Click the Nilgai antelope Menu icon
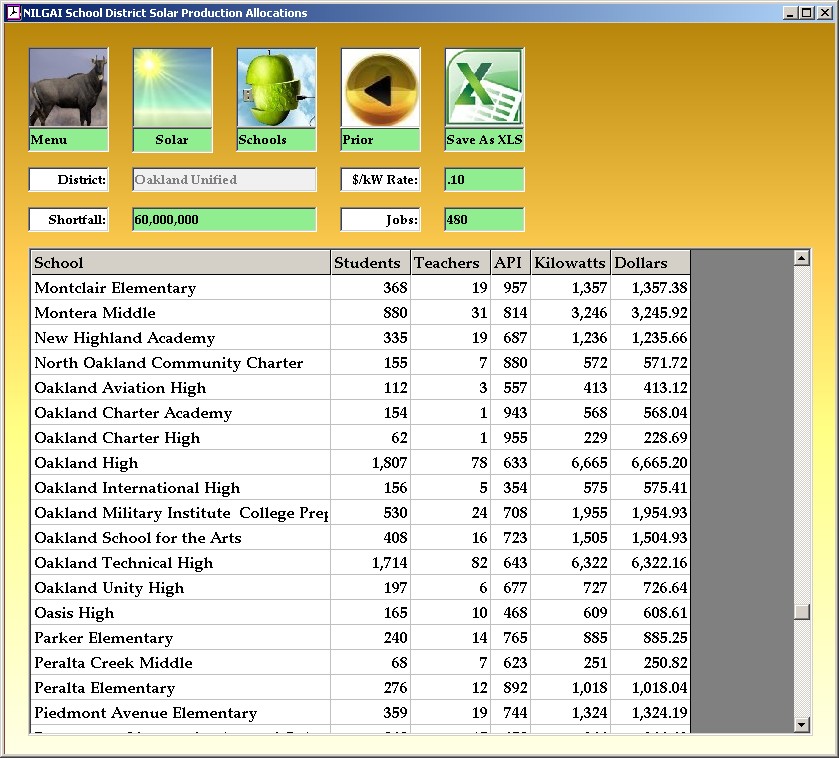Image resolution: width=839 pixels, height=758 pixels. [x=68, y=88]
